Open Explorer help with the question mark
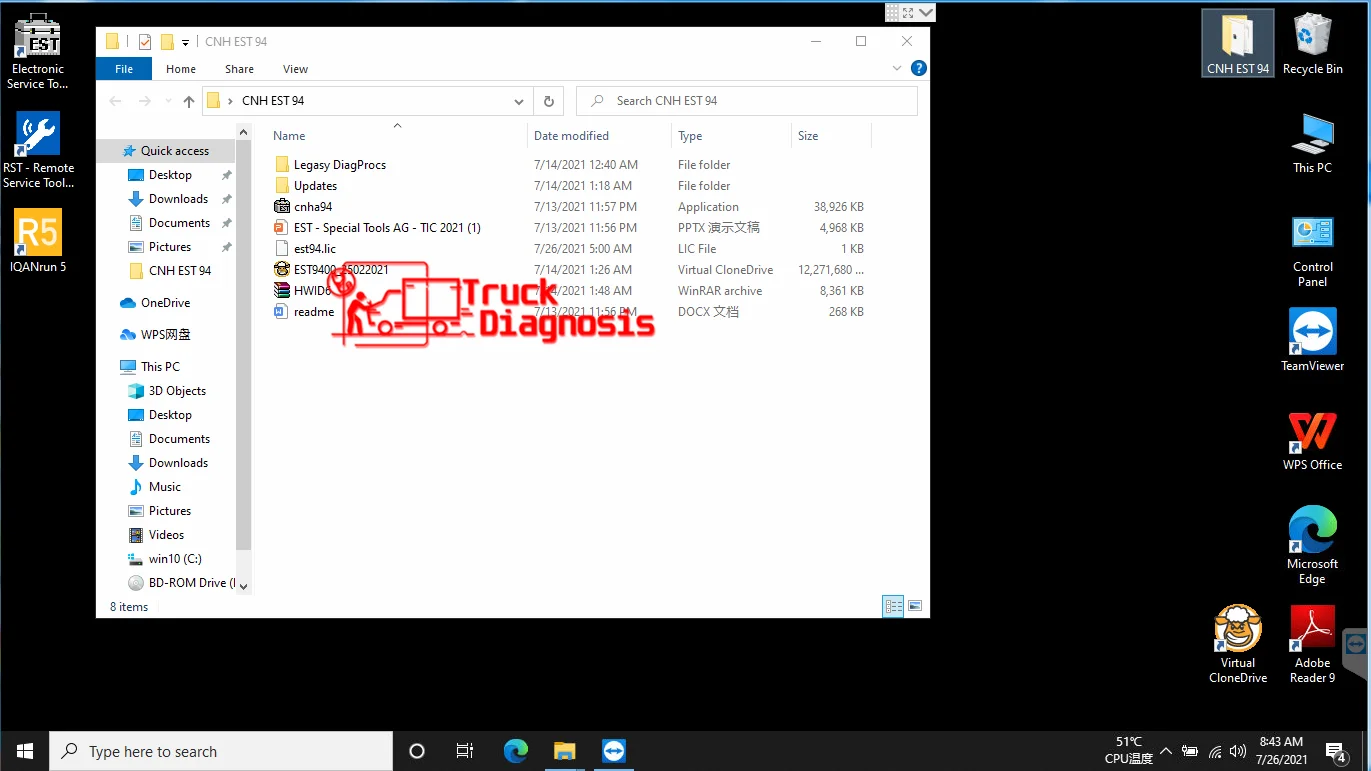Viewport: 1371px width, 771px height. tap(918, 69)
